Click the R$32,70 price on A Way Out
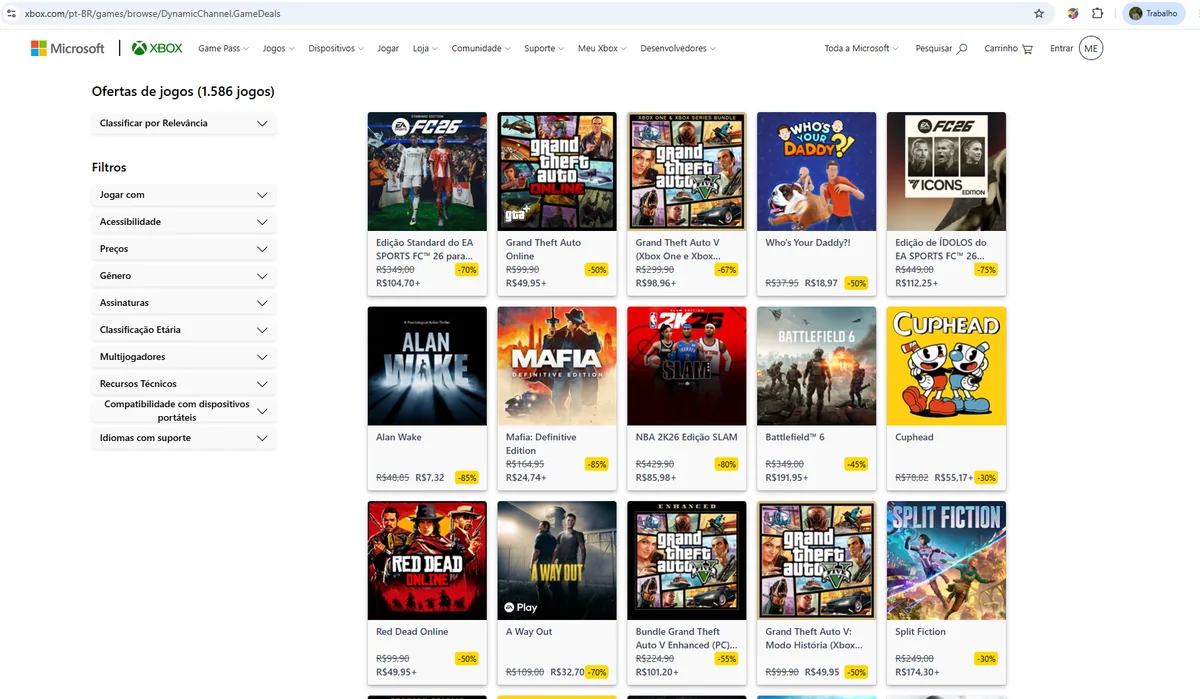This screenshot has width=1200, height=699. (x=567, y=672)
